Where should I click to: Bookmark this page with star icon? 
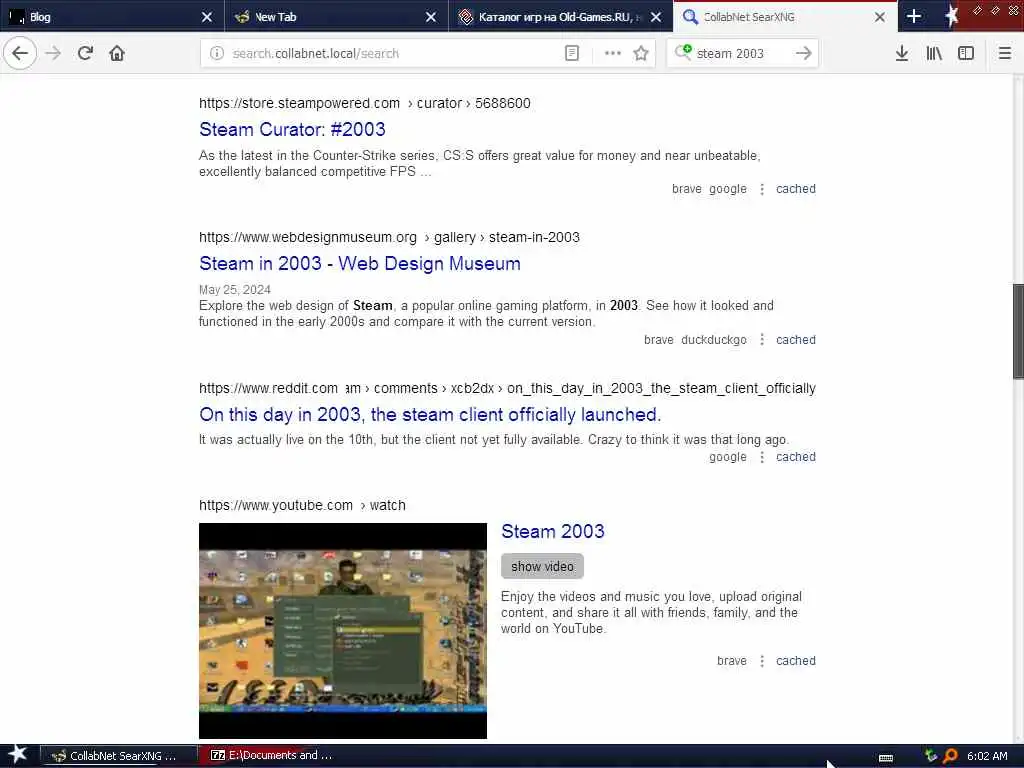pyautogui.click(x=641, y=53)
